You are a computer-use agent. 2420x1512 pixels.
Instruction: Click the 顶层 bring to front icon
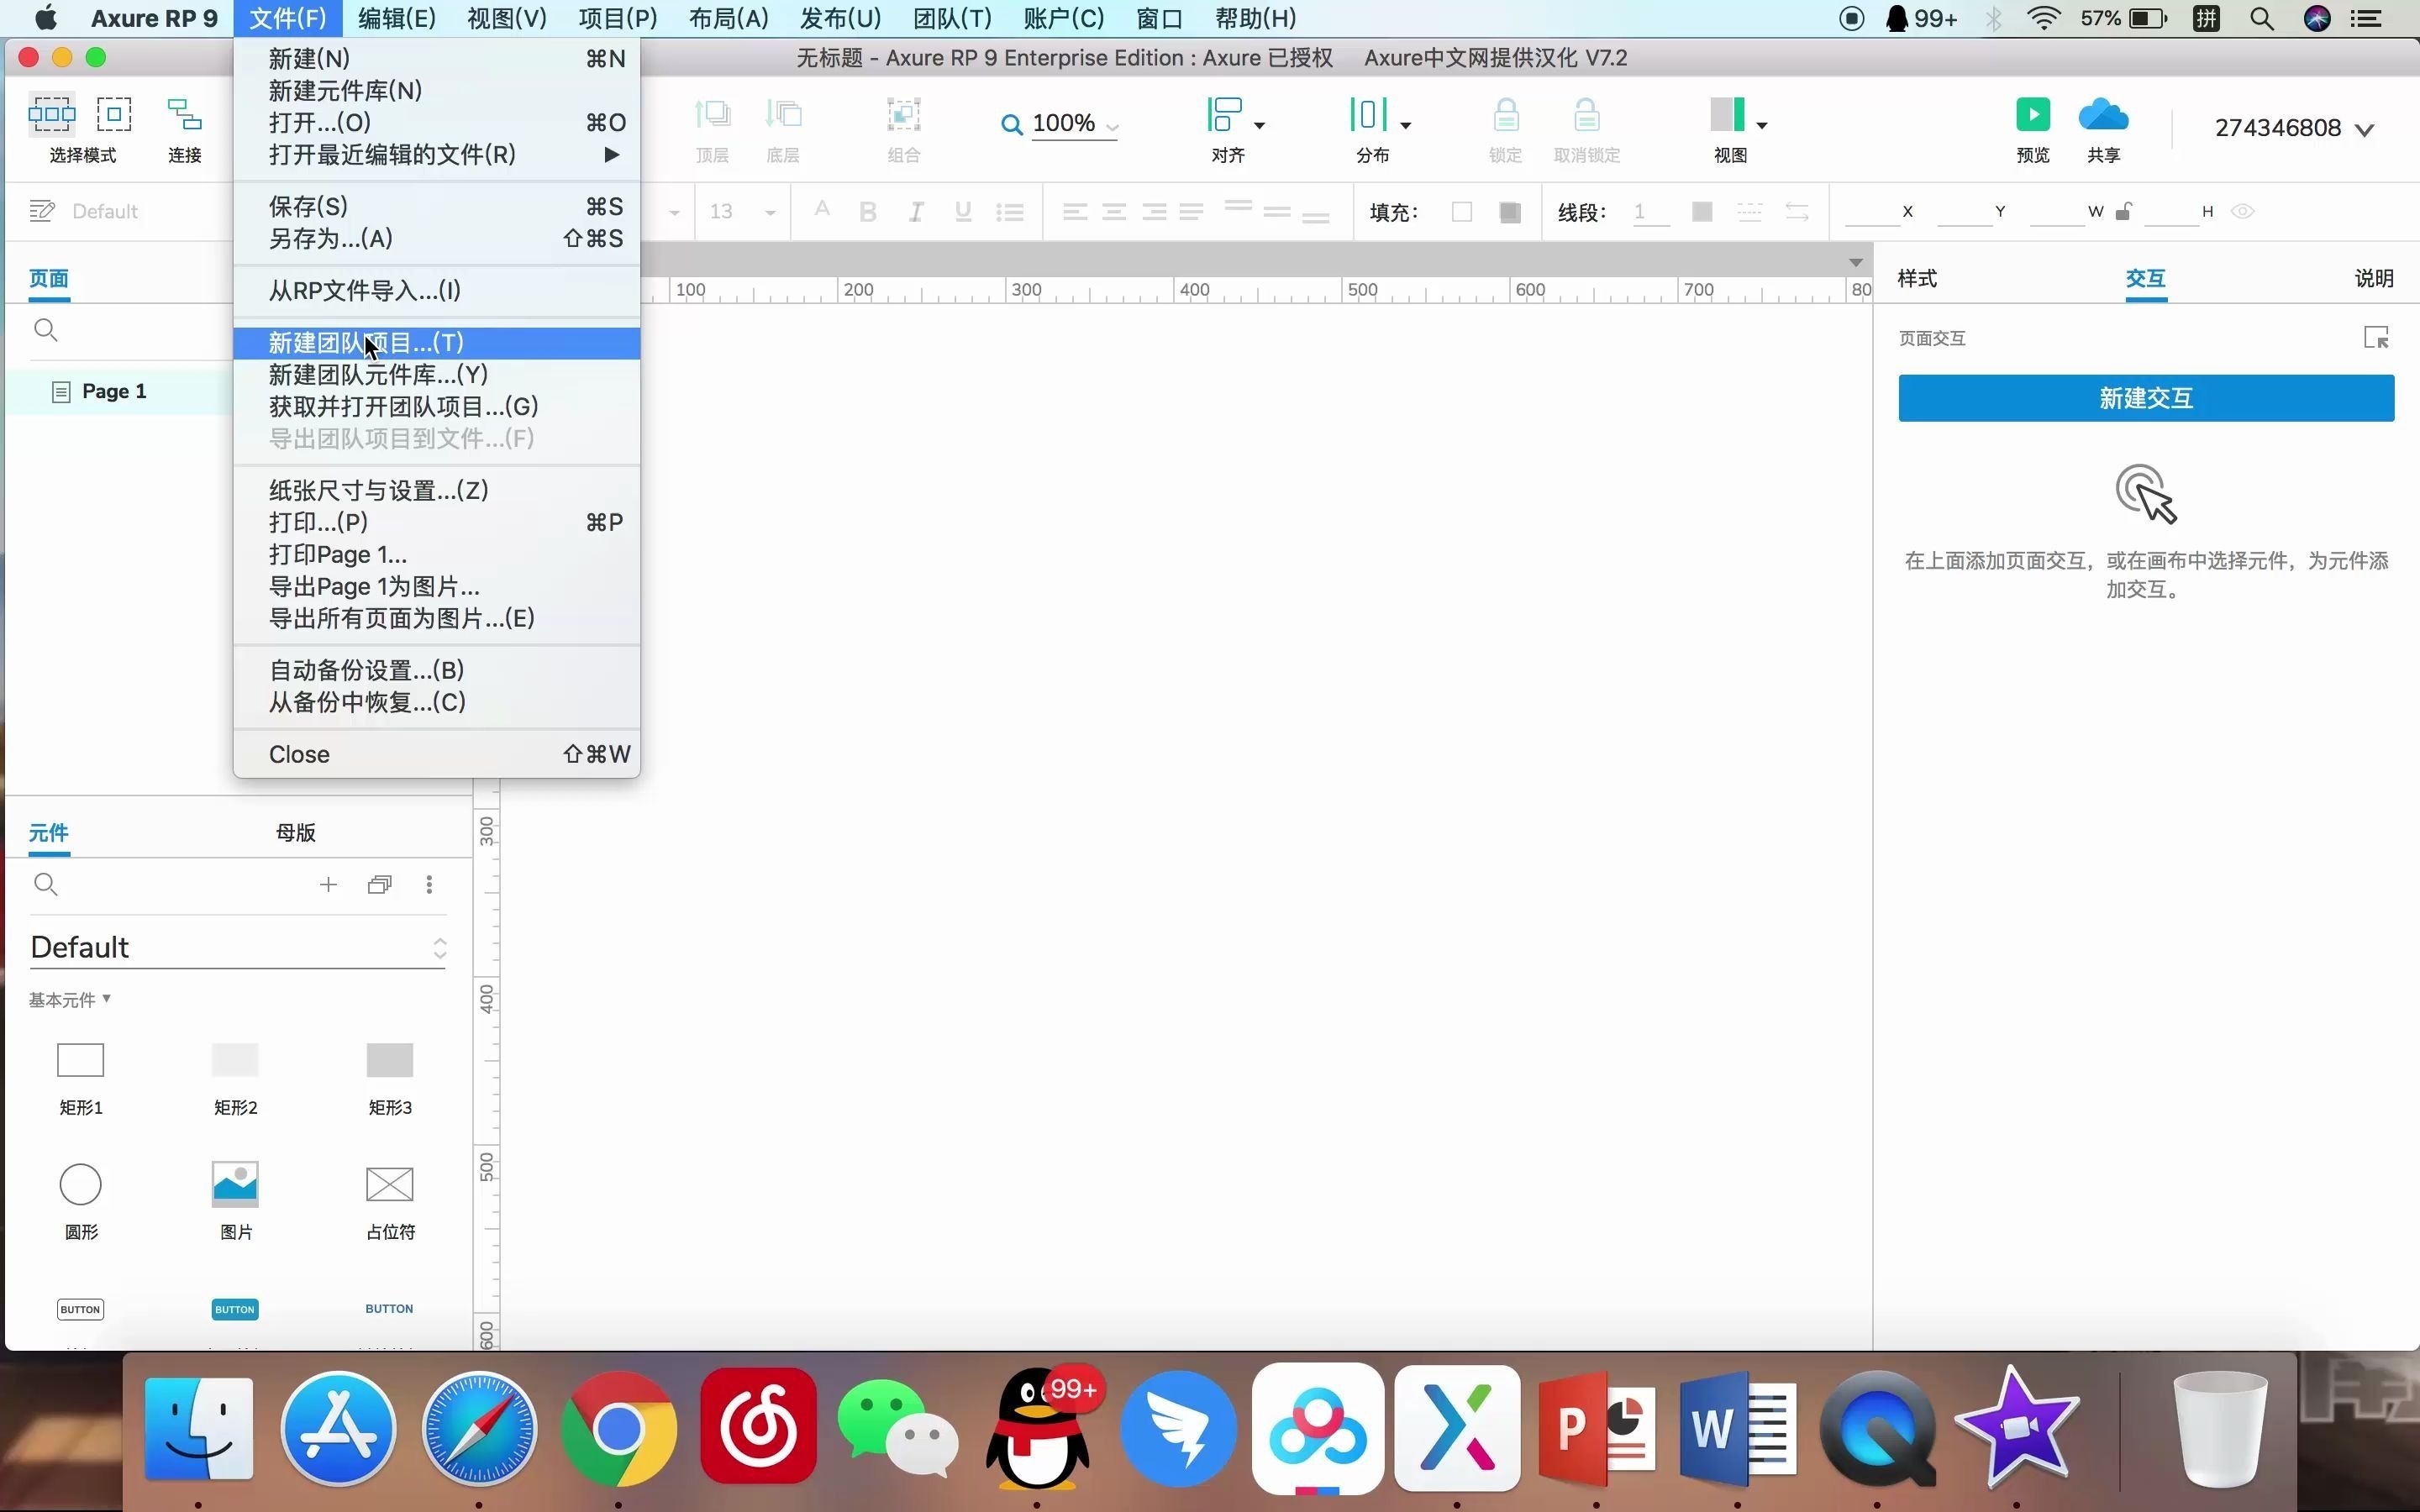point(712,114)
